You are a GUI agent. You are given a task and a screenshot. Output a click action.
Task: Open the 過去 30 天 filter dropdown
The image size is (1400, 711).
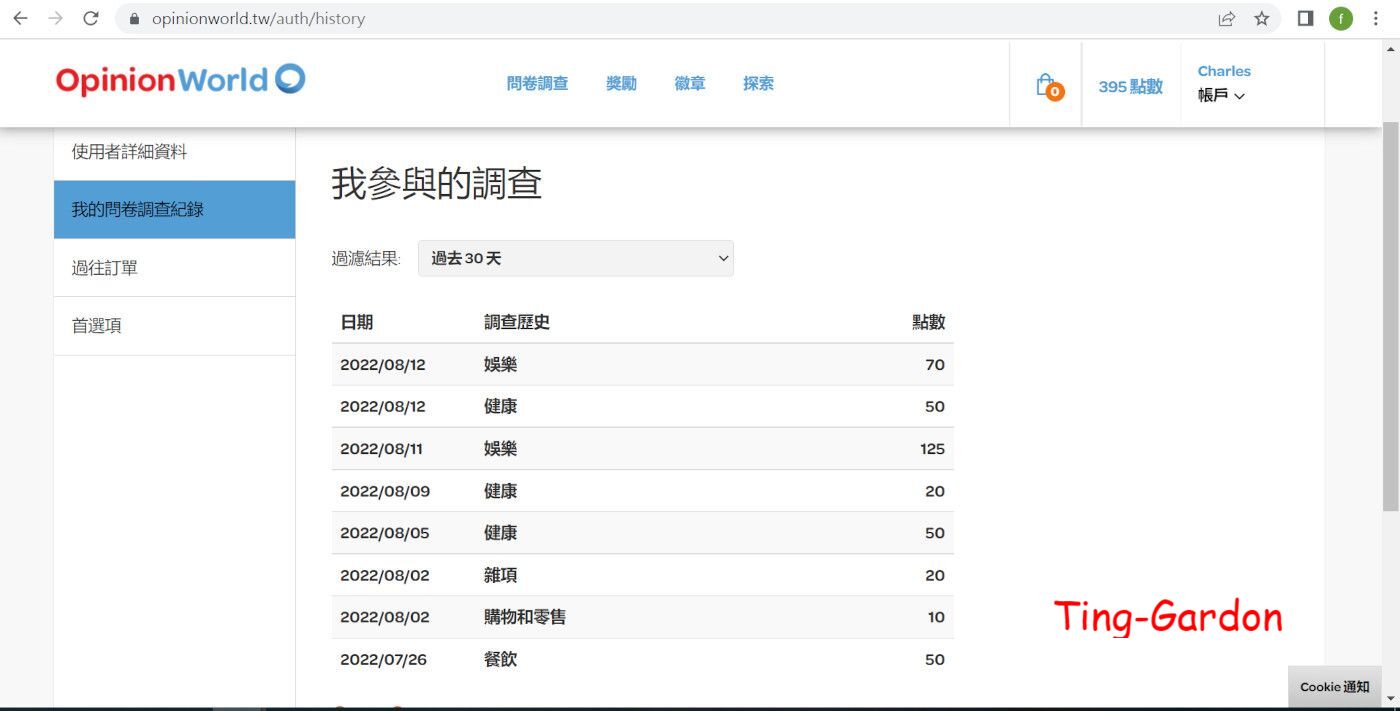575,258
